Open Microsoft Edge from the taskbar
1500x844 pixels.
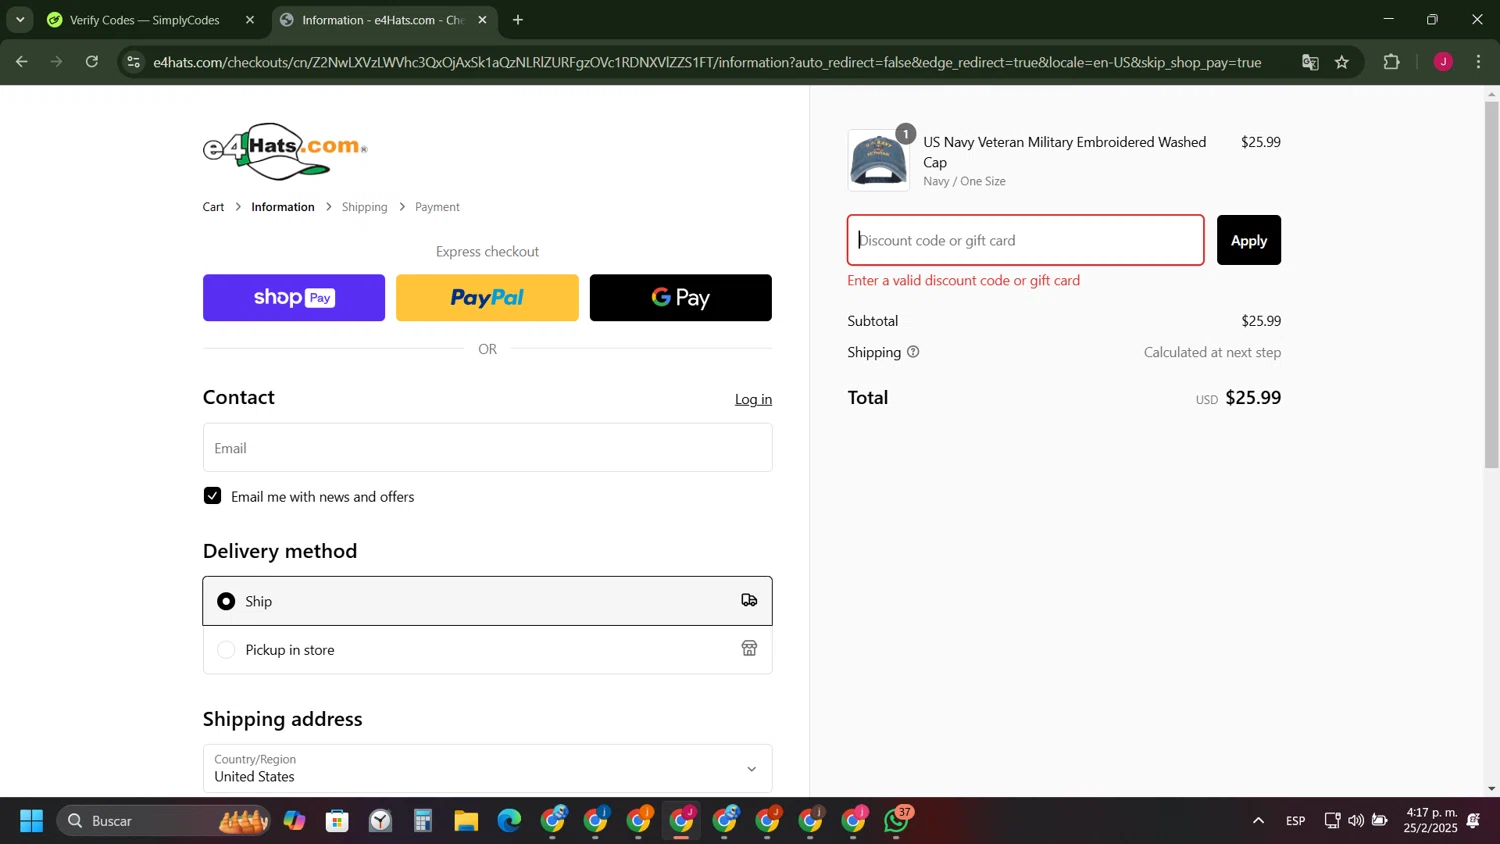tap(509, 821)
